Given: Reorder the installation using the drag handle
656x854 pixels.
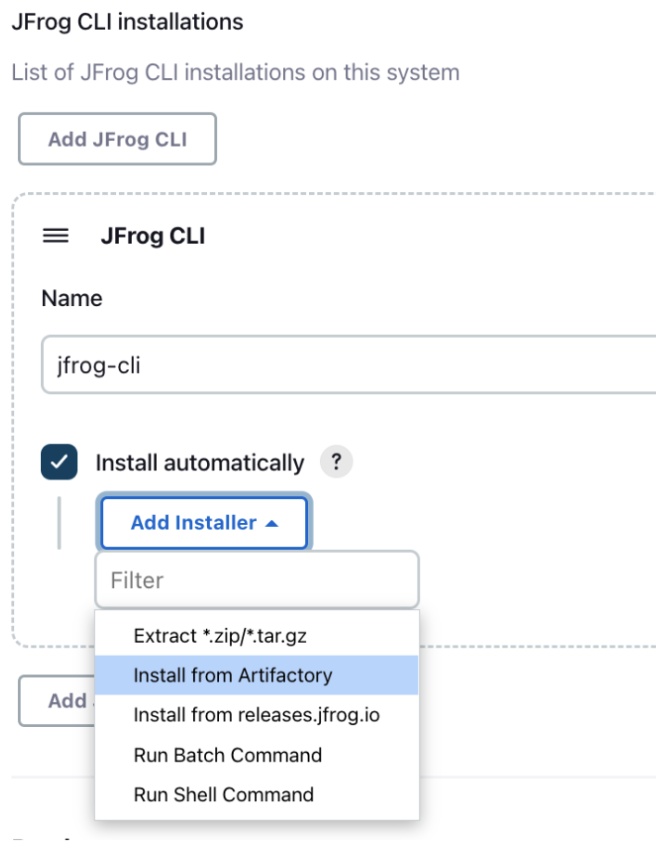Looking at the screenshot, I should 55,236.
